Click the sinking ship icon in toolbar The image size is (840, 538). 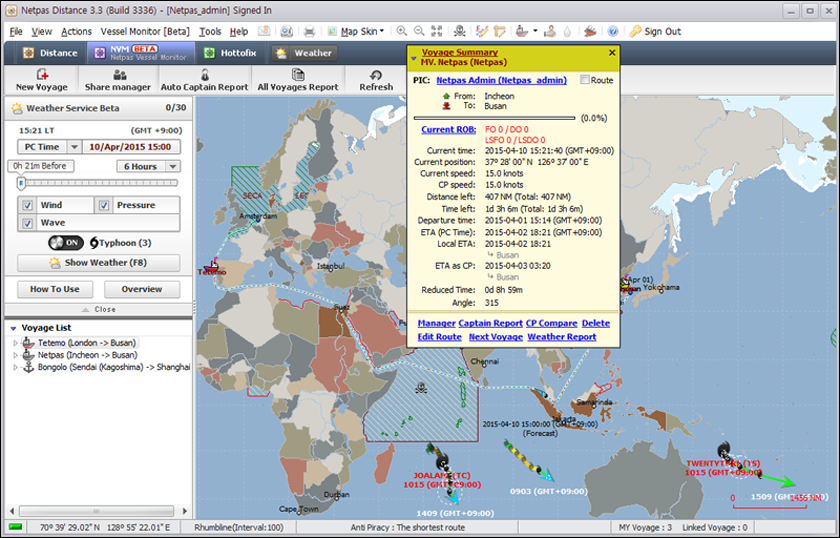pyautogui.click(x=590, y=31)
